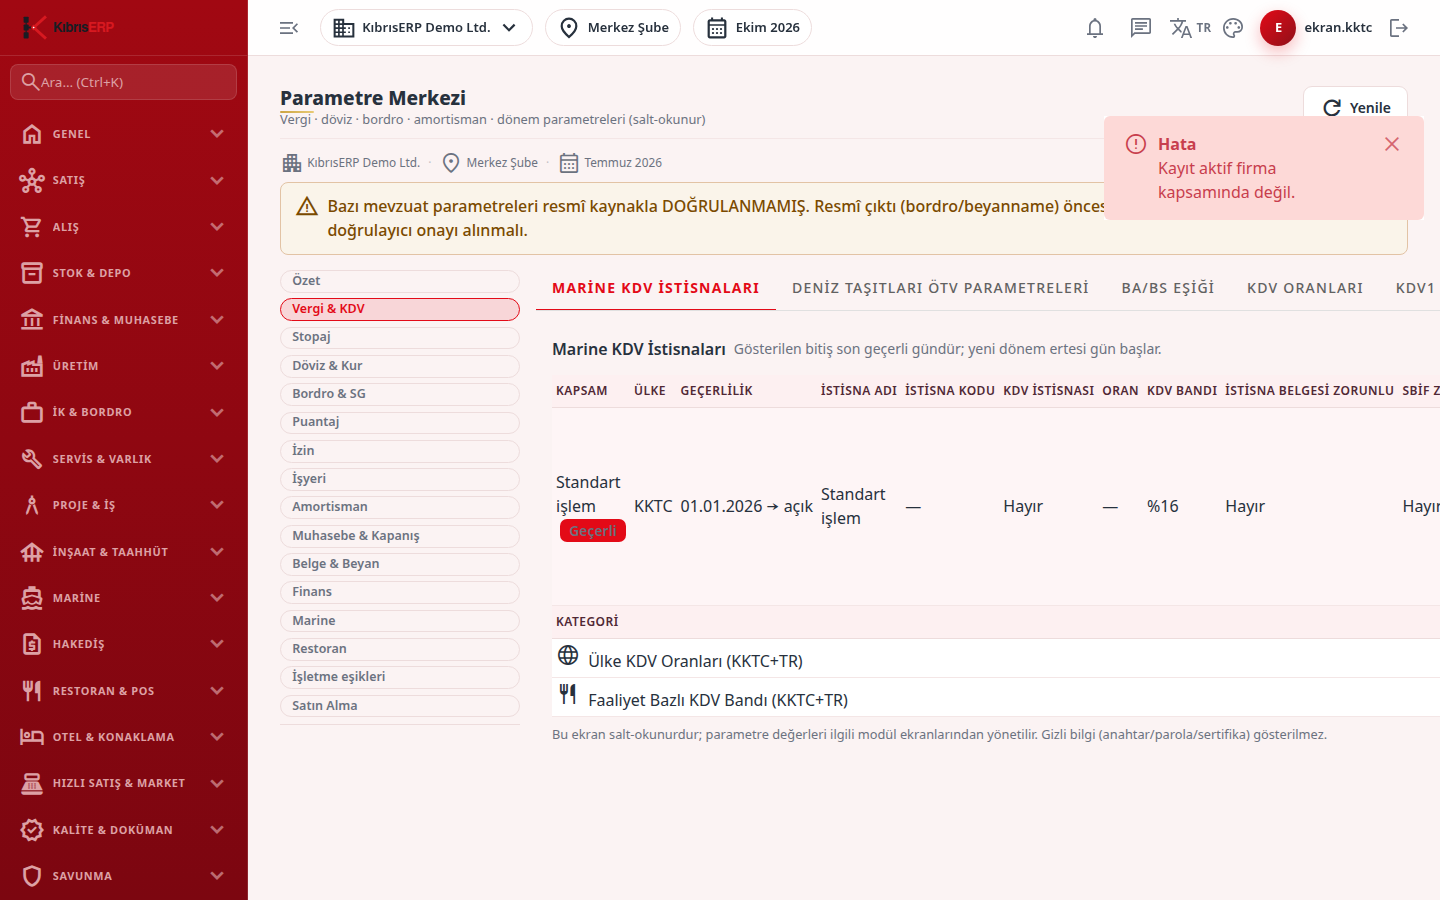Select the Bordro & SG parameter category
The height and width of the screenshot is (900, 1440).
click(400, 394)
